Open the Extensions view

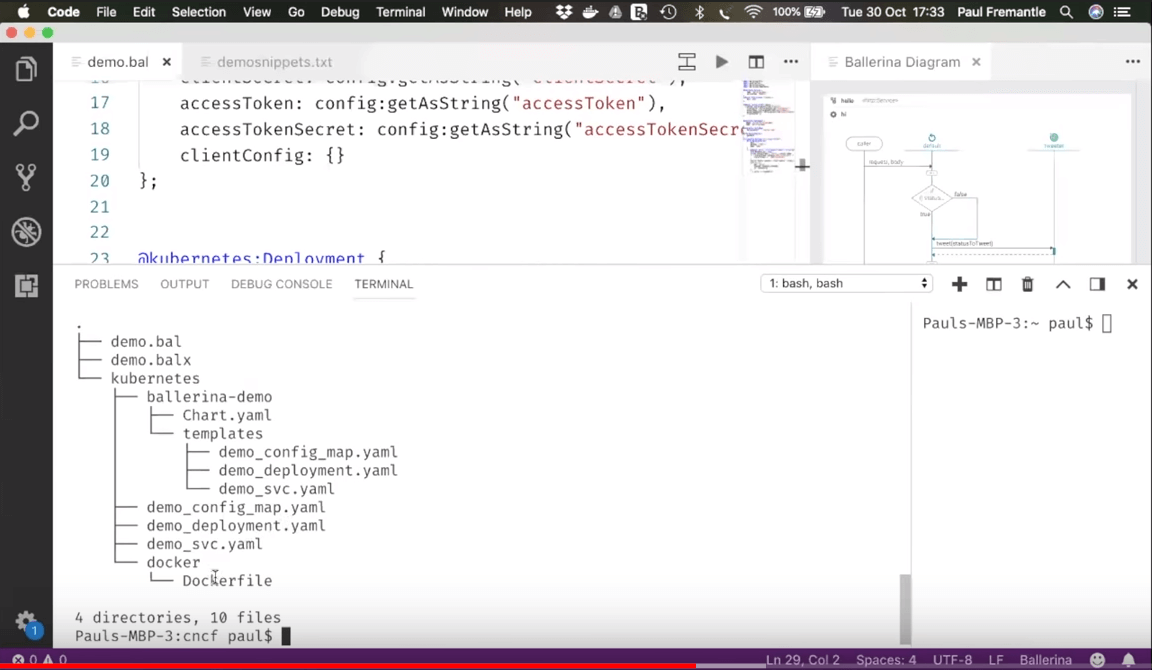tap(26, 286)
